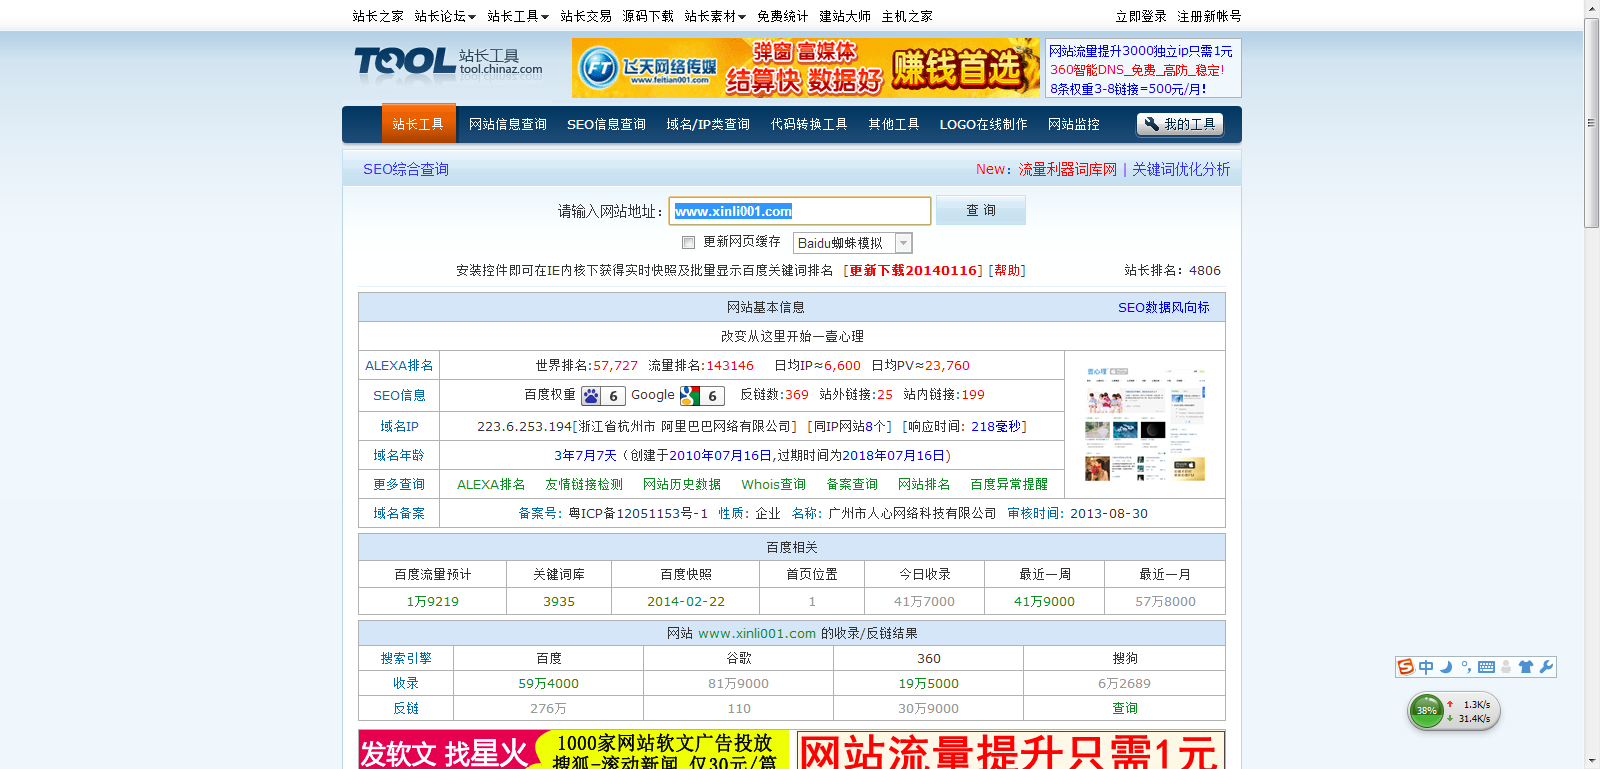Expand the Baidu蜘蛛模拟 dropdown
The image size is (1600, 769).
(x=903, y=243)
